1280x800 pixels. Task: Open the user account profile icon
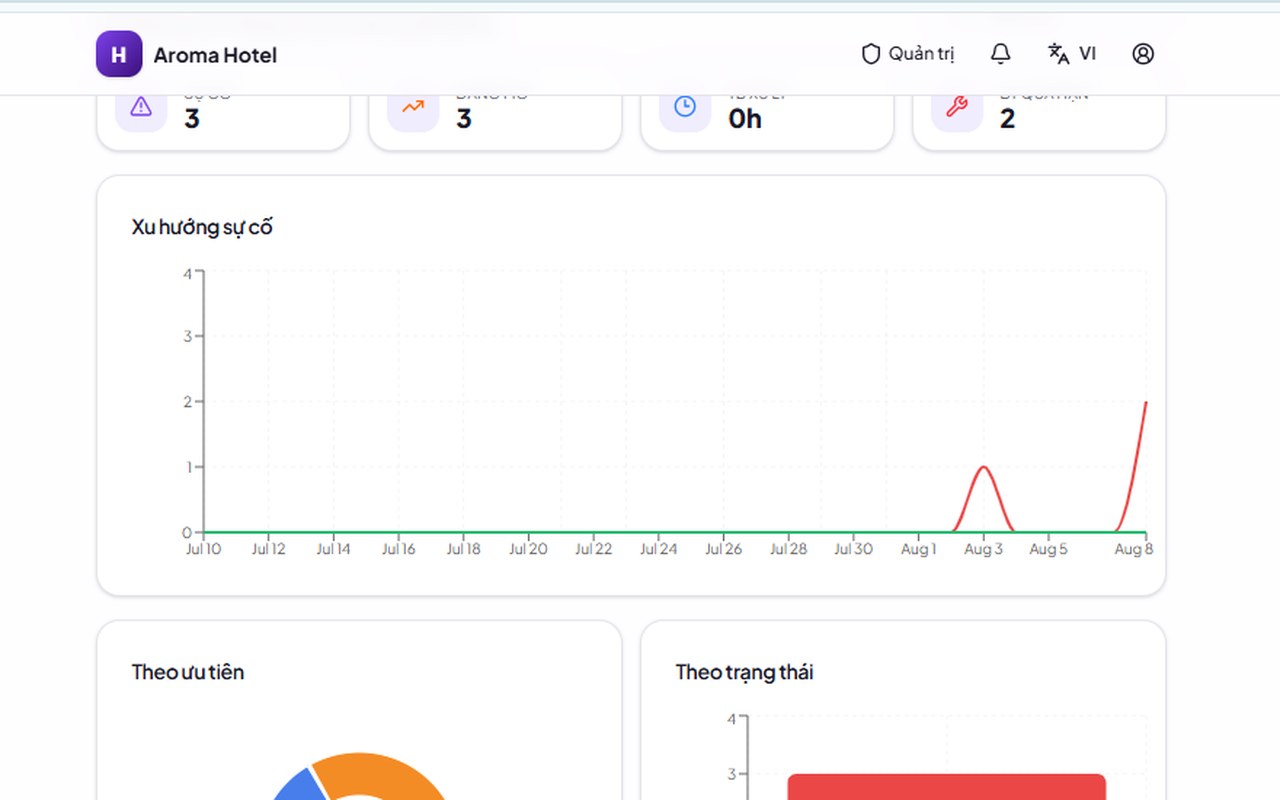[x=1143, y=54]
